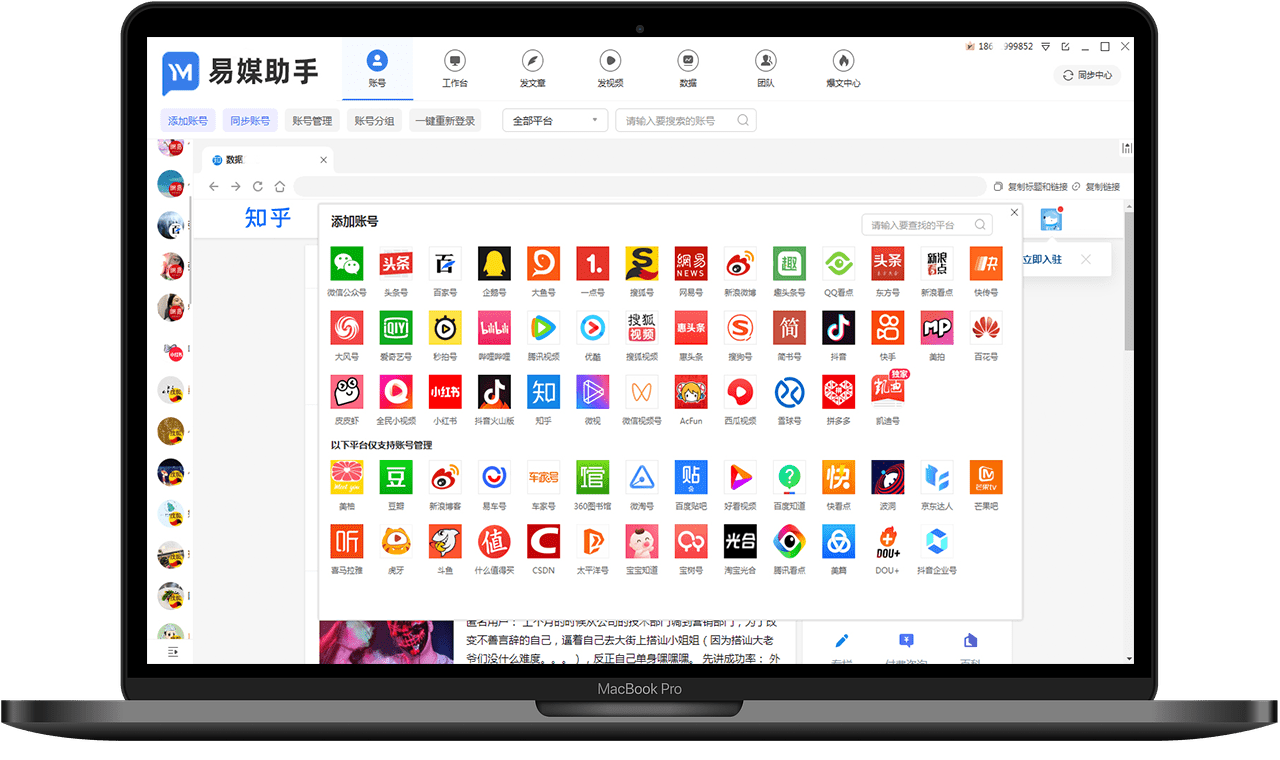Open the 团队 tab
Image resolution: width=1280 pixels, height=760 pixels.
(x=765, y=70)
